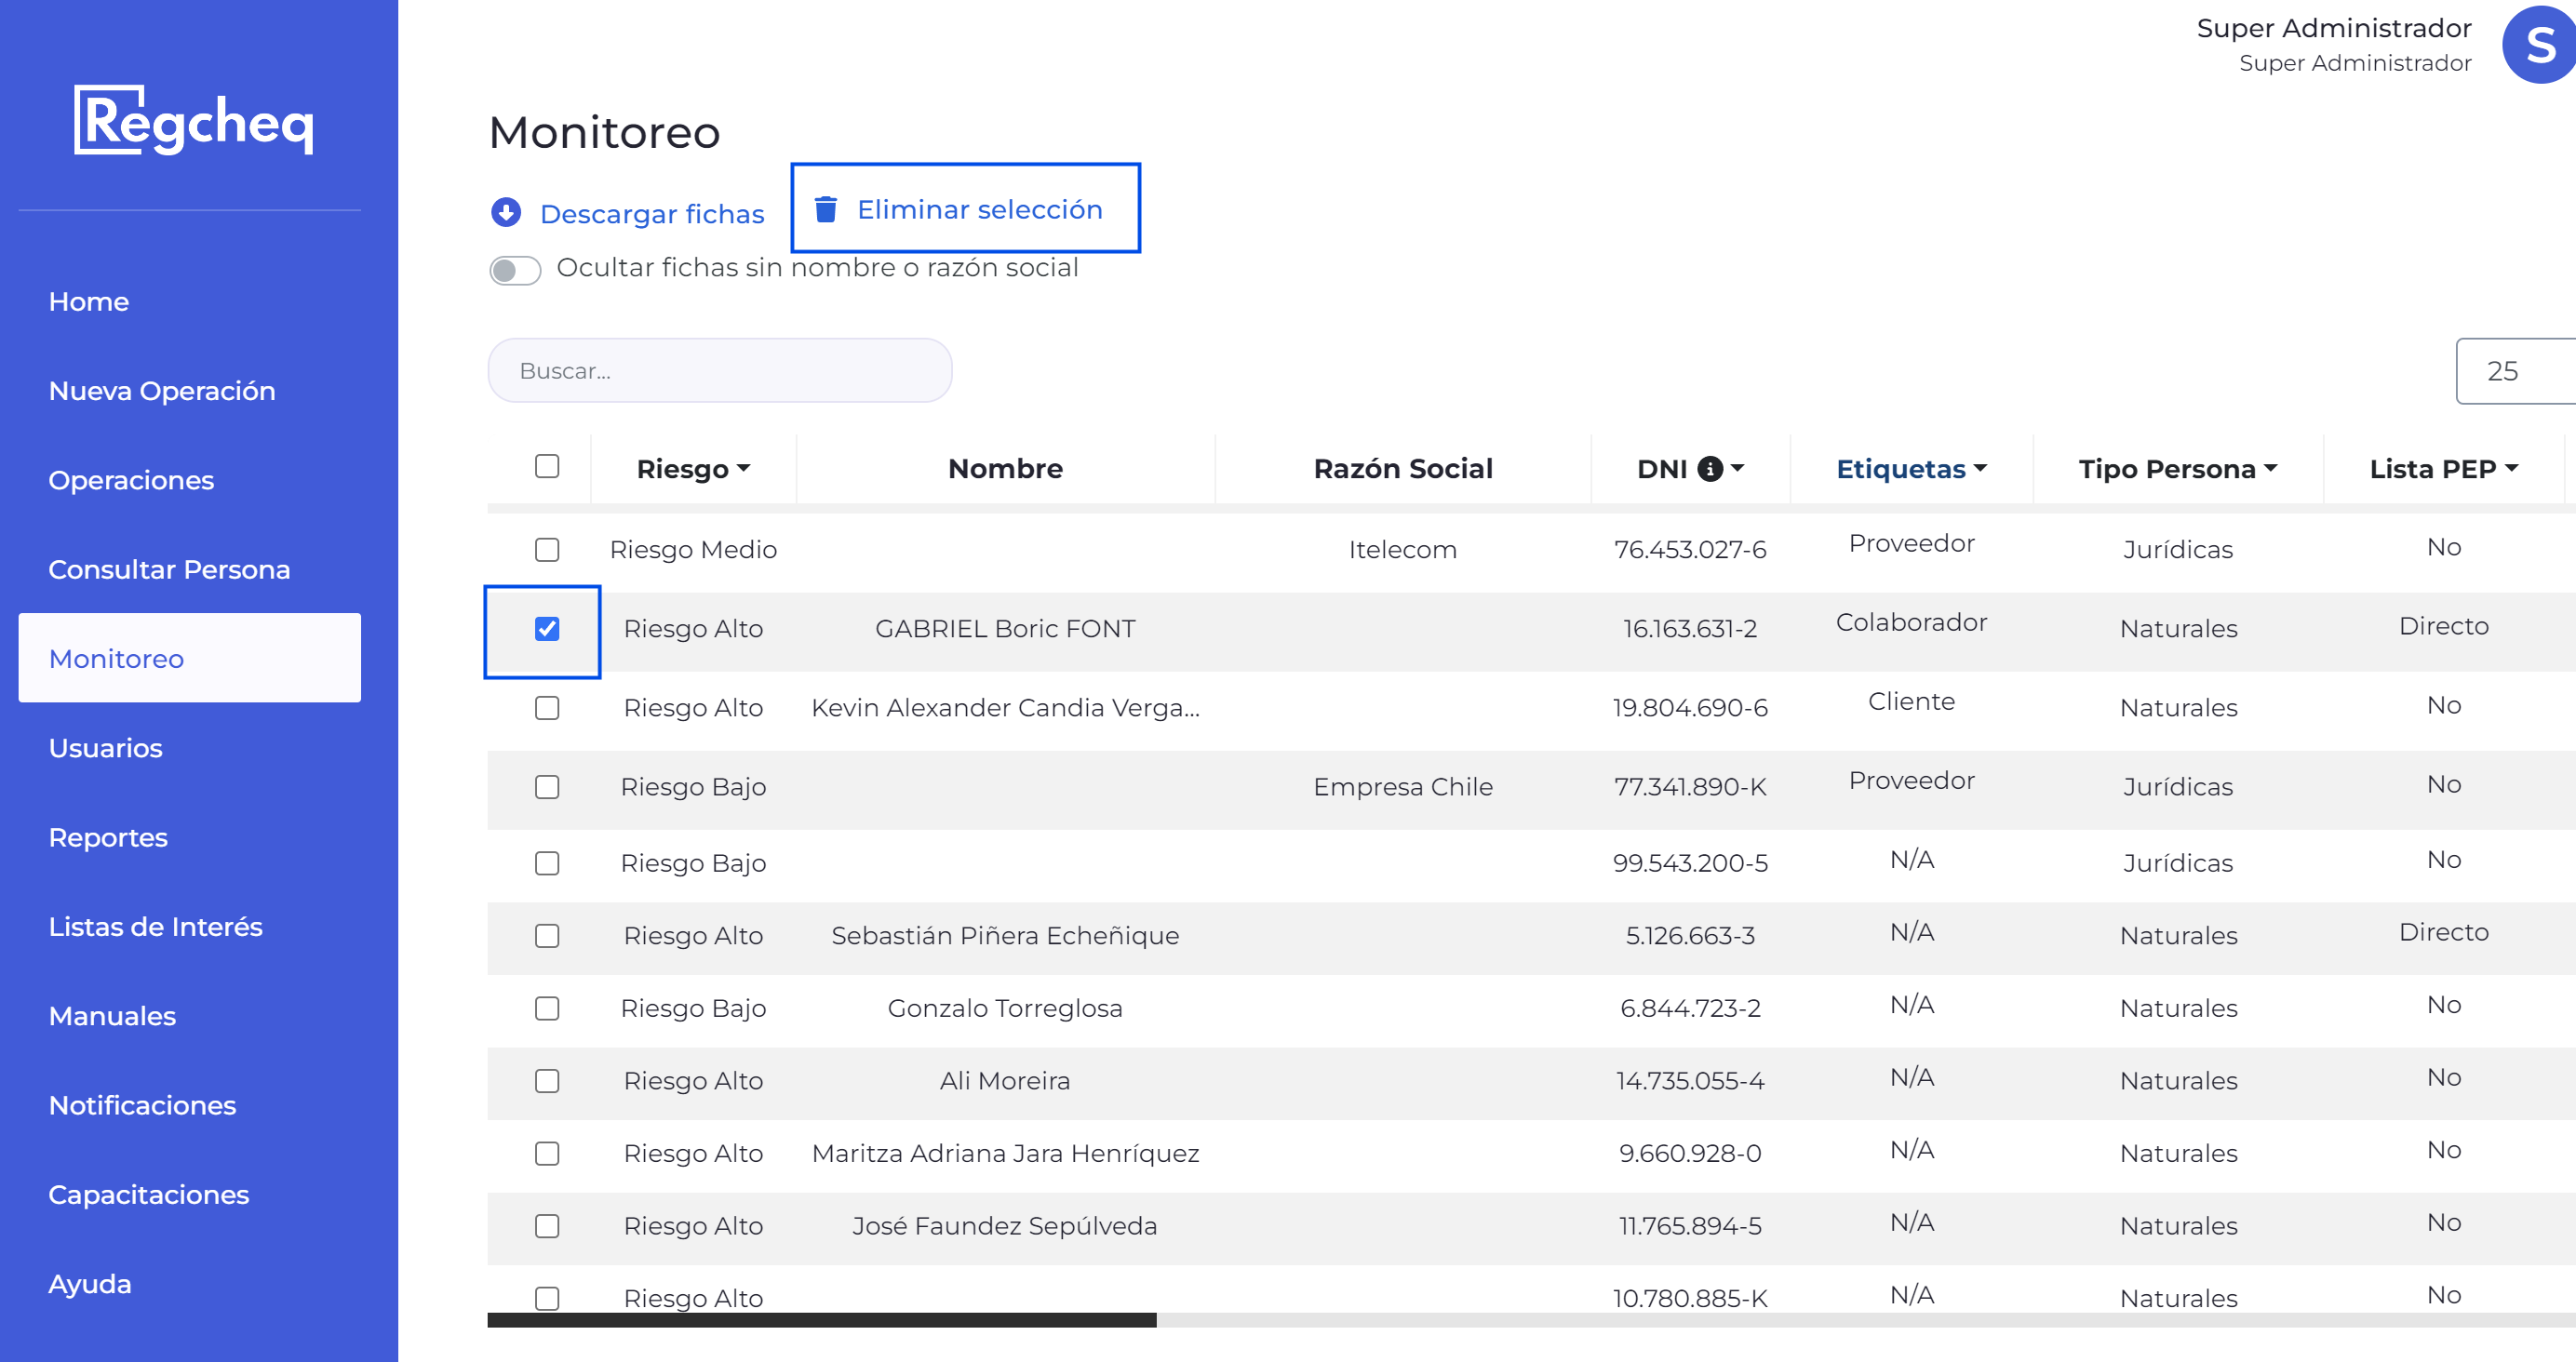Image resolution: width=2576 pixels, height=1362 pixels.
Task: Check the row with DNI 10.780.885-K
Action: 547,1298
